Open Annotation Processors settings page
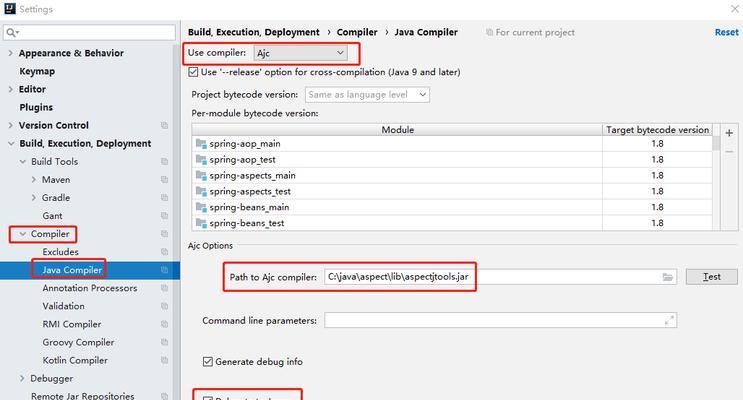Viewport: 743px width, 400px height. (x=90, y=288)
